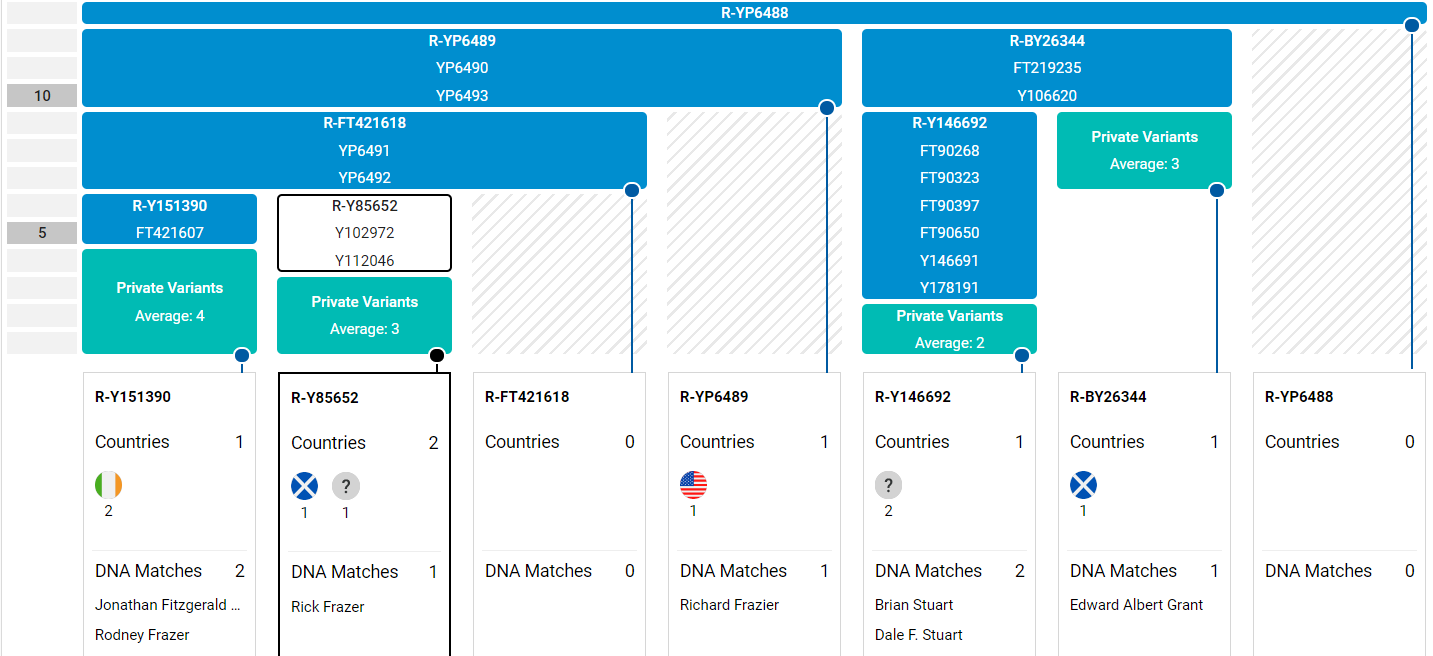
Task: Click the United States flag under R-YP6489
Action: (693, 485)
